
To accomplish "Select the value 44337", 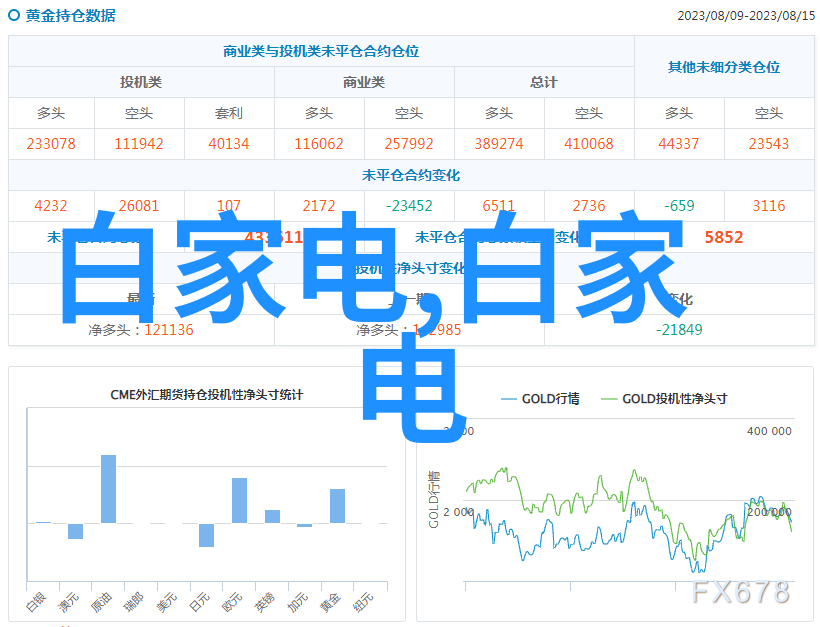I will [x=679, y=144].
